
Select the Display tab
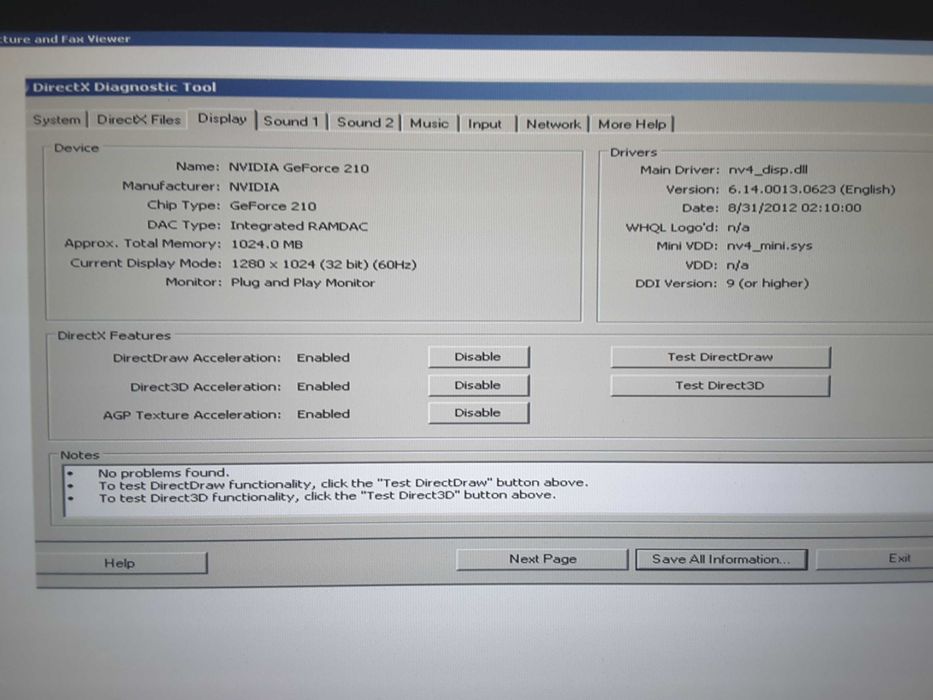(222, 119)
